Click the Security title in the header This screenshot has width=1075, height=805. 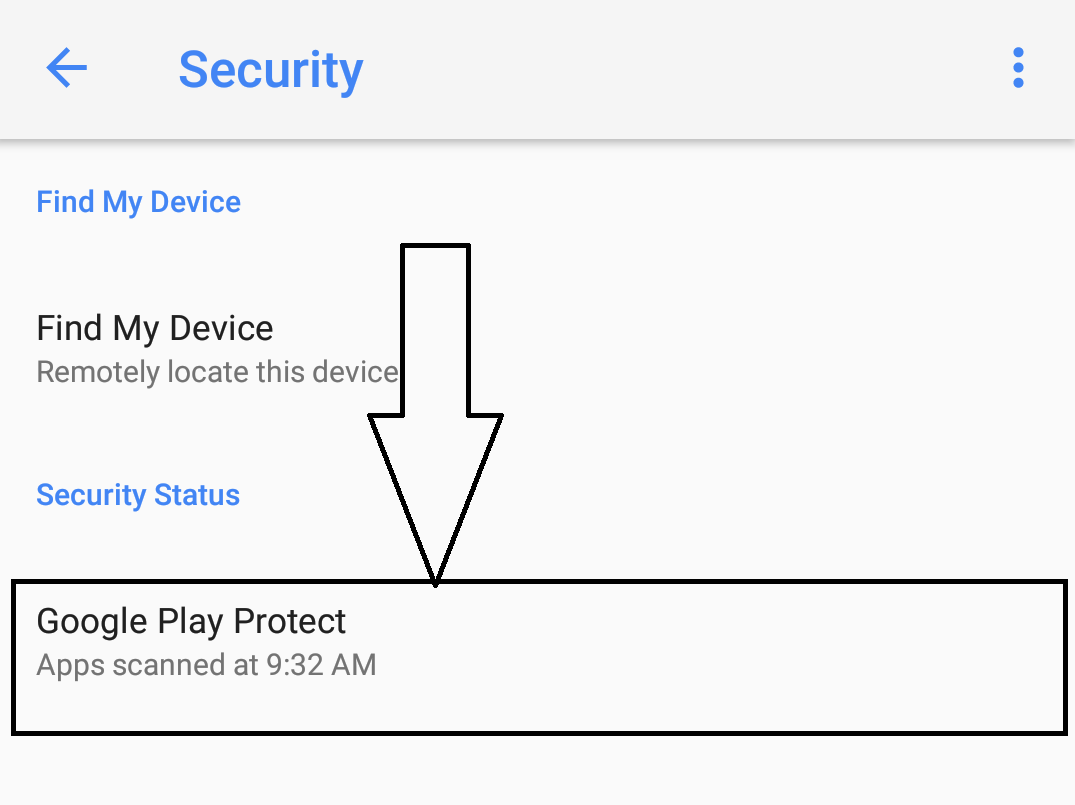[x=270, y=68]
